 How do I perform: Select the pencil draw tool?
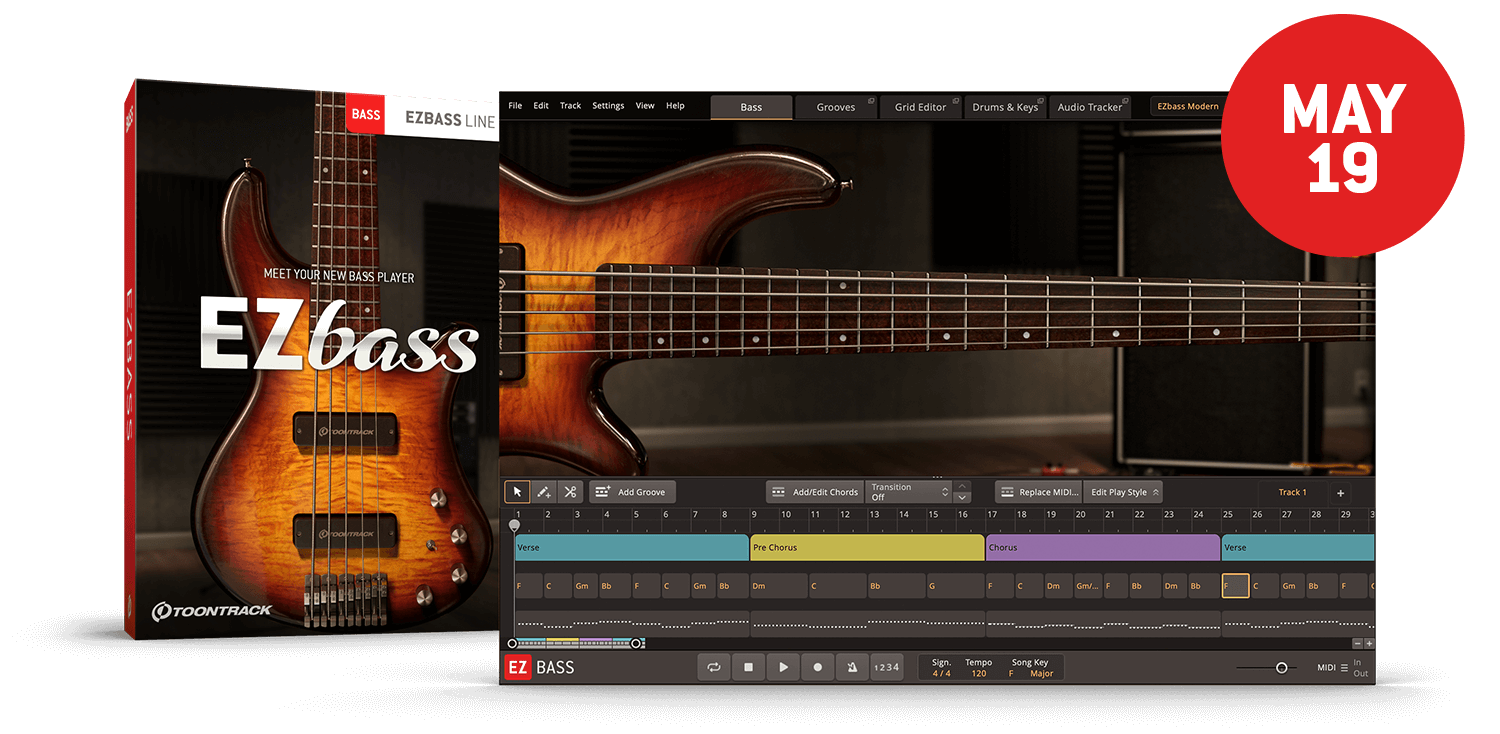(x=544, y=492)
